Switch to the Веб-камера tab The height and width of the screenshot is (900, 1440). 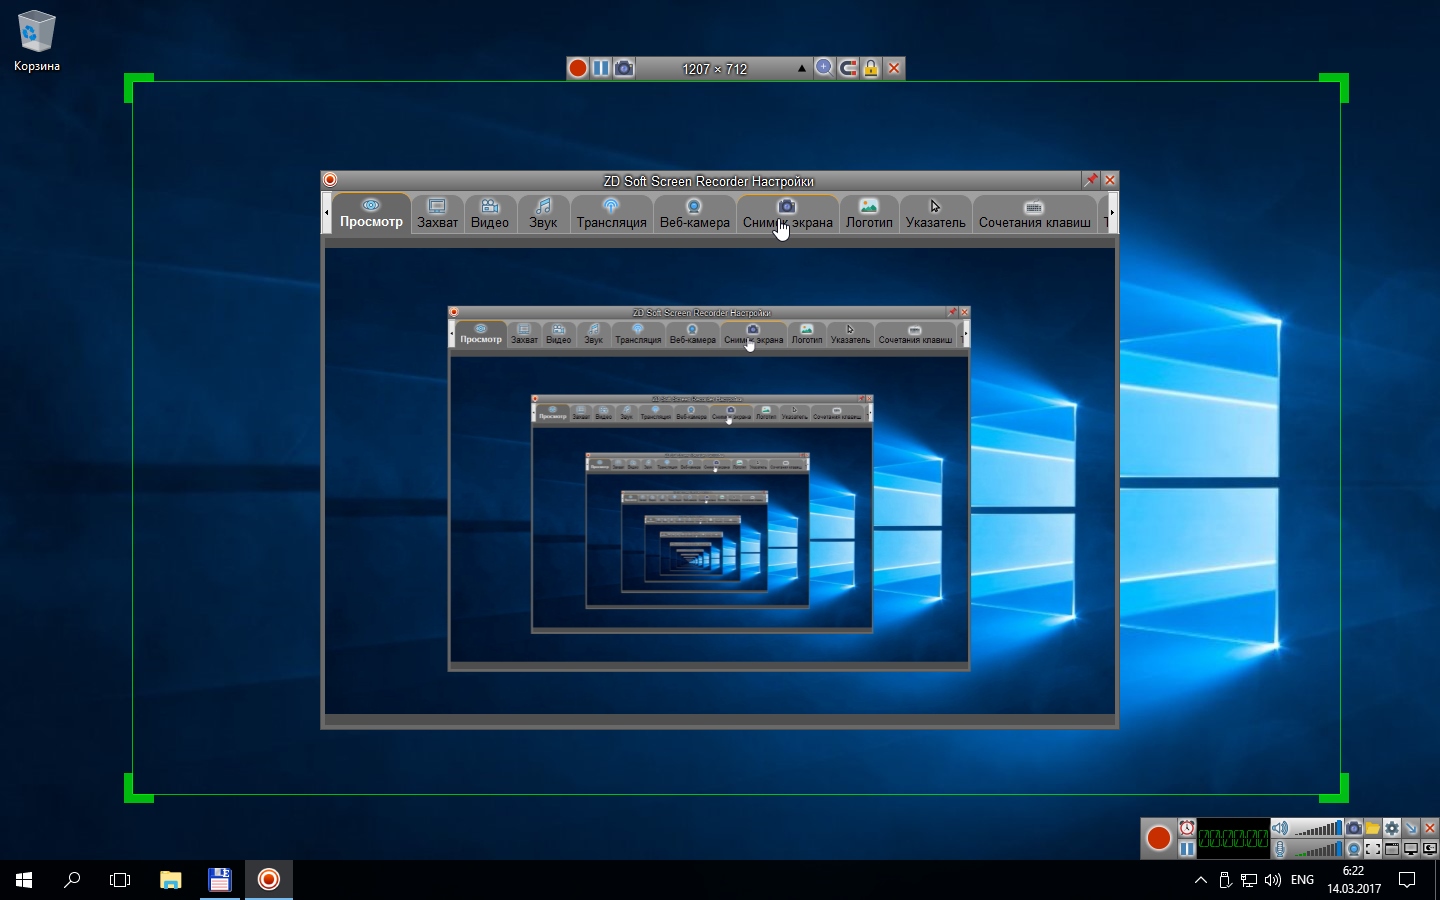694,214
